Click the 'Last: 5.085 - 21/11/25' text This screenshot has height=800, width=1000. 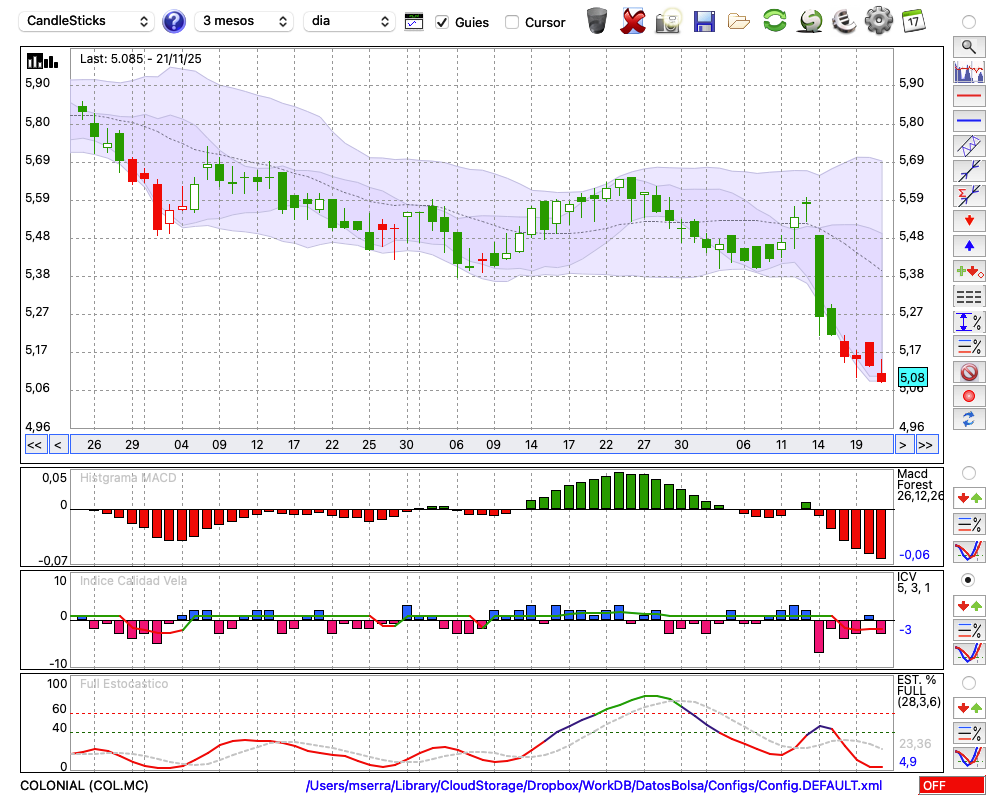click(140, 59)
